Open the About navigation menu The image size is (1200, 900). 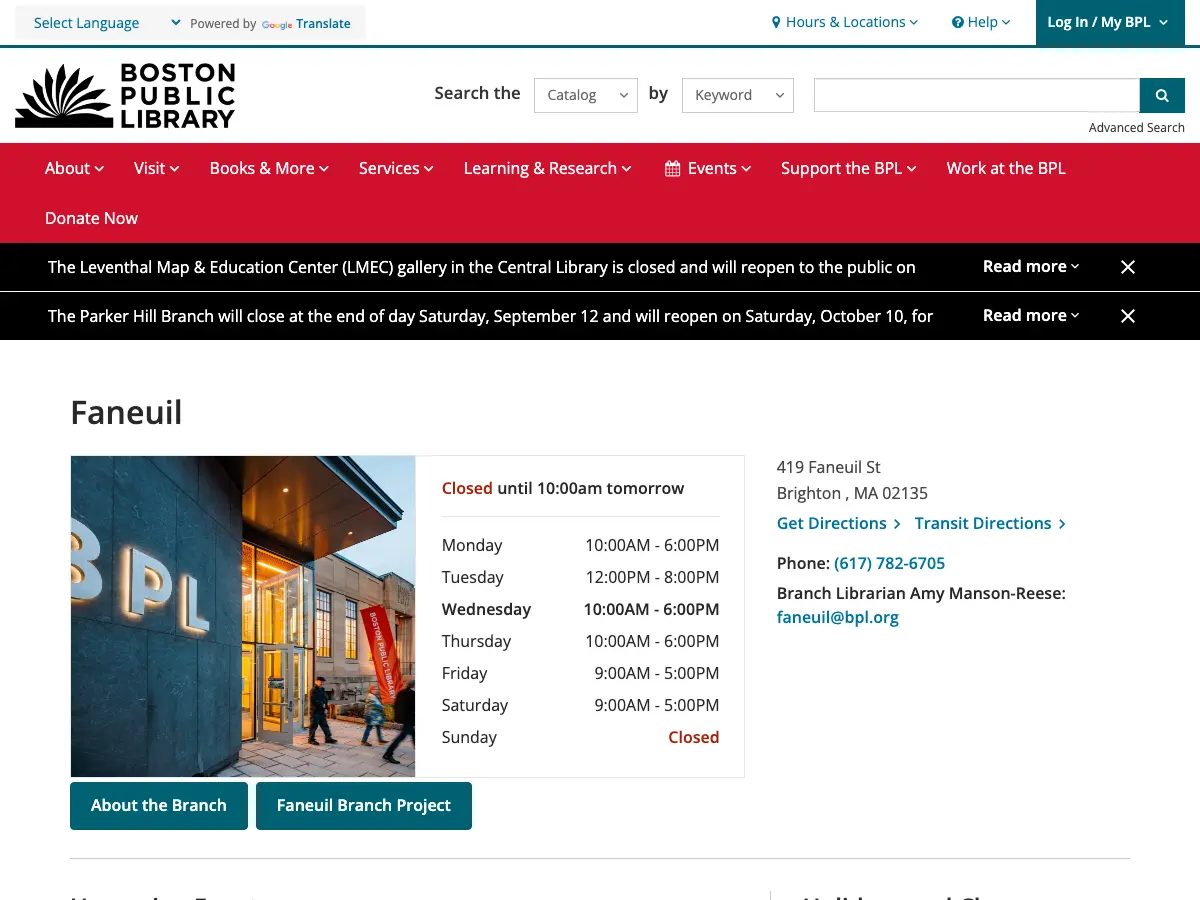(x=74, y=168)
